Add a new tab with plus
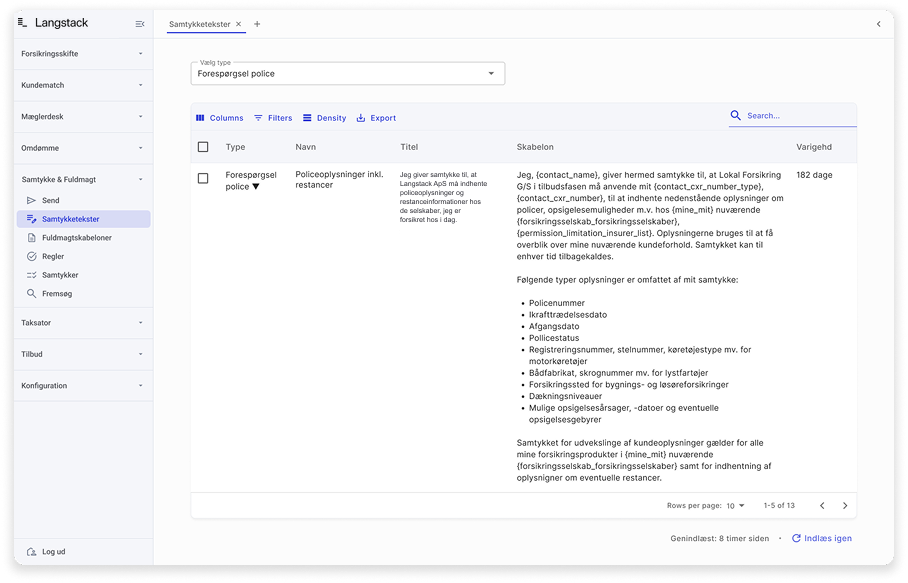Screen dimensions: 908x583 pos(257,24)
